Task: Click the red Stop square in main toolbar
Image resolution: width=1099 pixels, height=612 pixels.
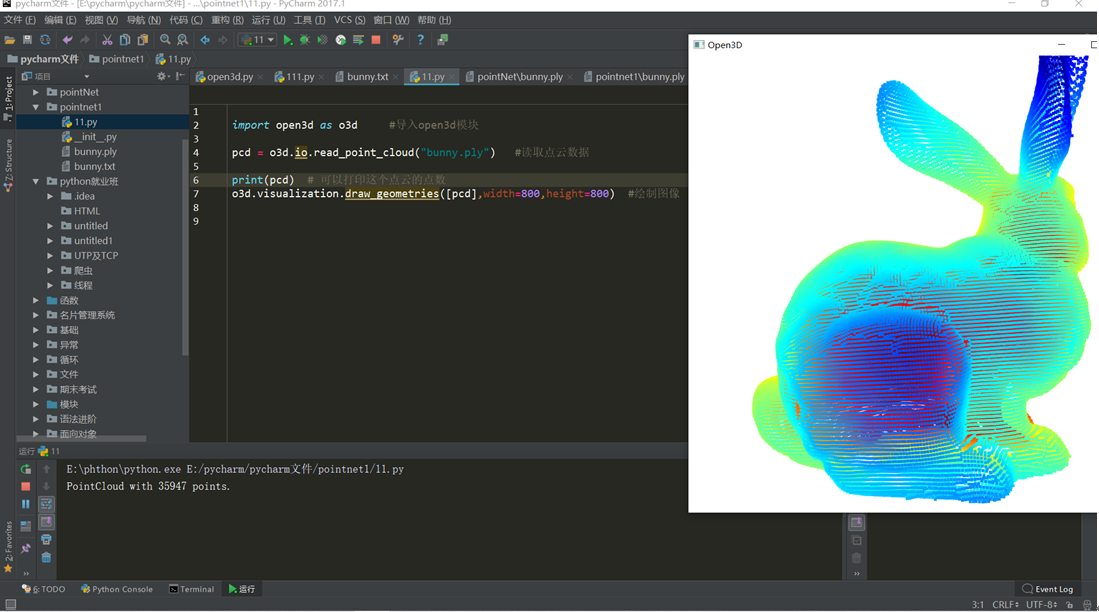Action: pos(376,40)
